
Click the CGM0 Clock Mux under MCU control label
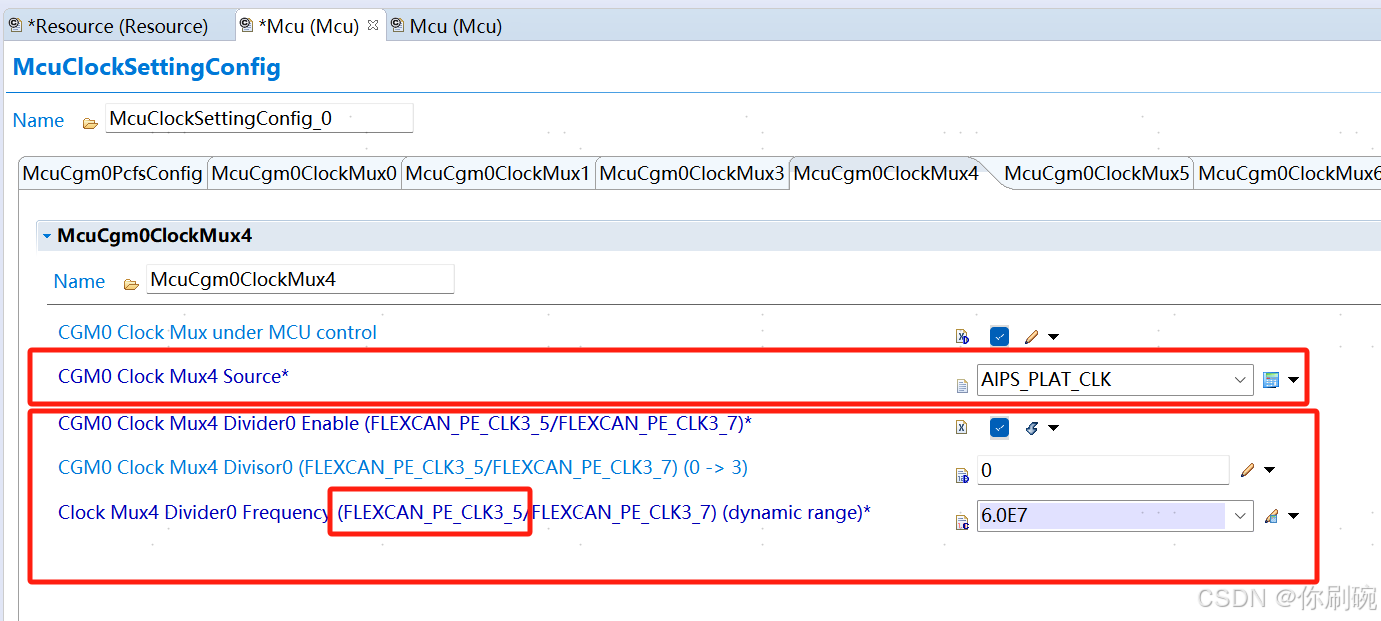click(217, 332)
